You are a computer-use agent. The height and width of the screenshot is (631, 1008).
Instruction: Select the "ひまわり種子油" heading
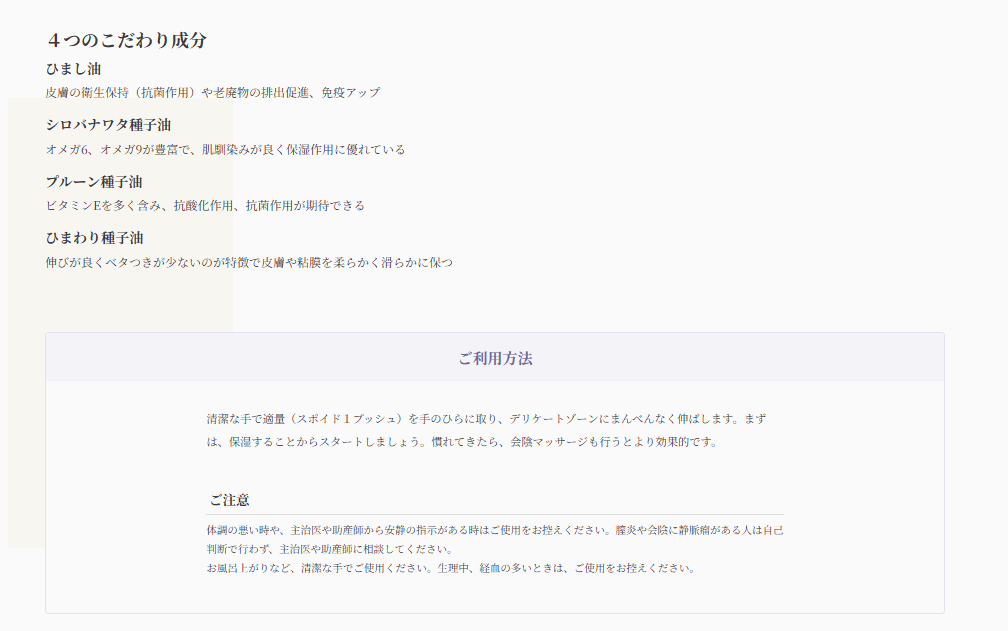click(94, 238)
